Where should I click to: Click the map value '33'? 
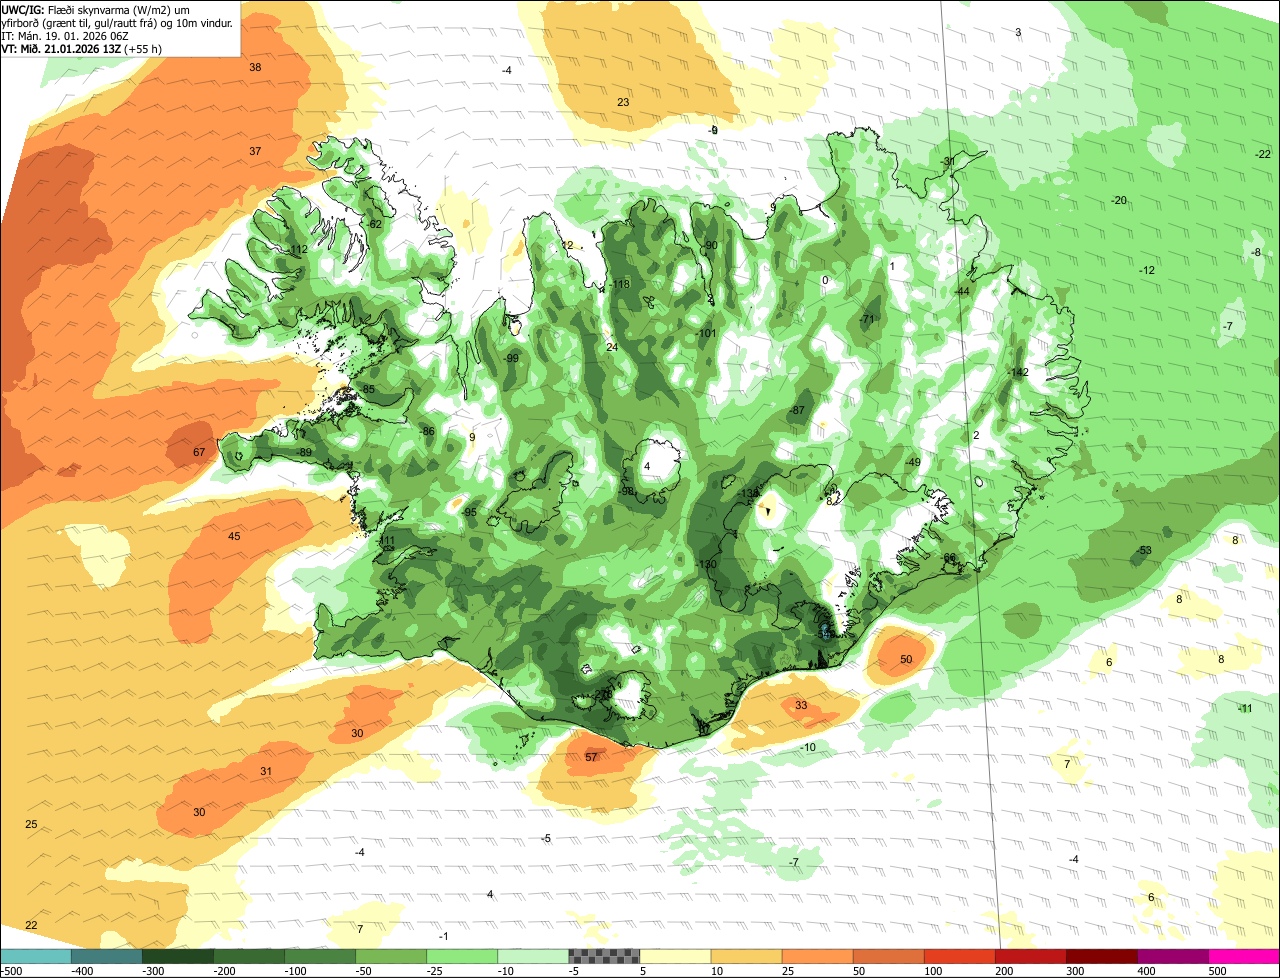801,705
